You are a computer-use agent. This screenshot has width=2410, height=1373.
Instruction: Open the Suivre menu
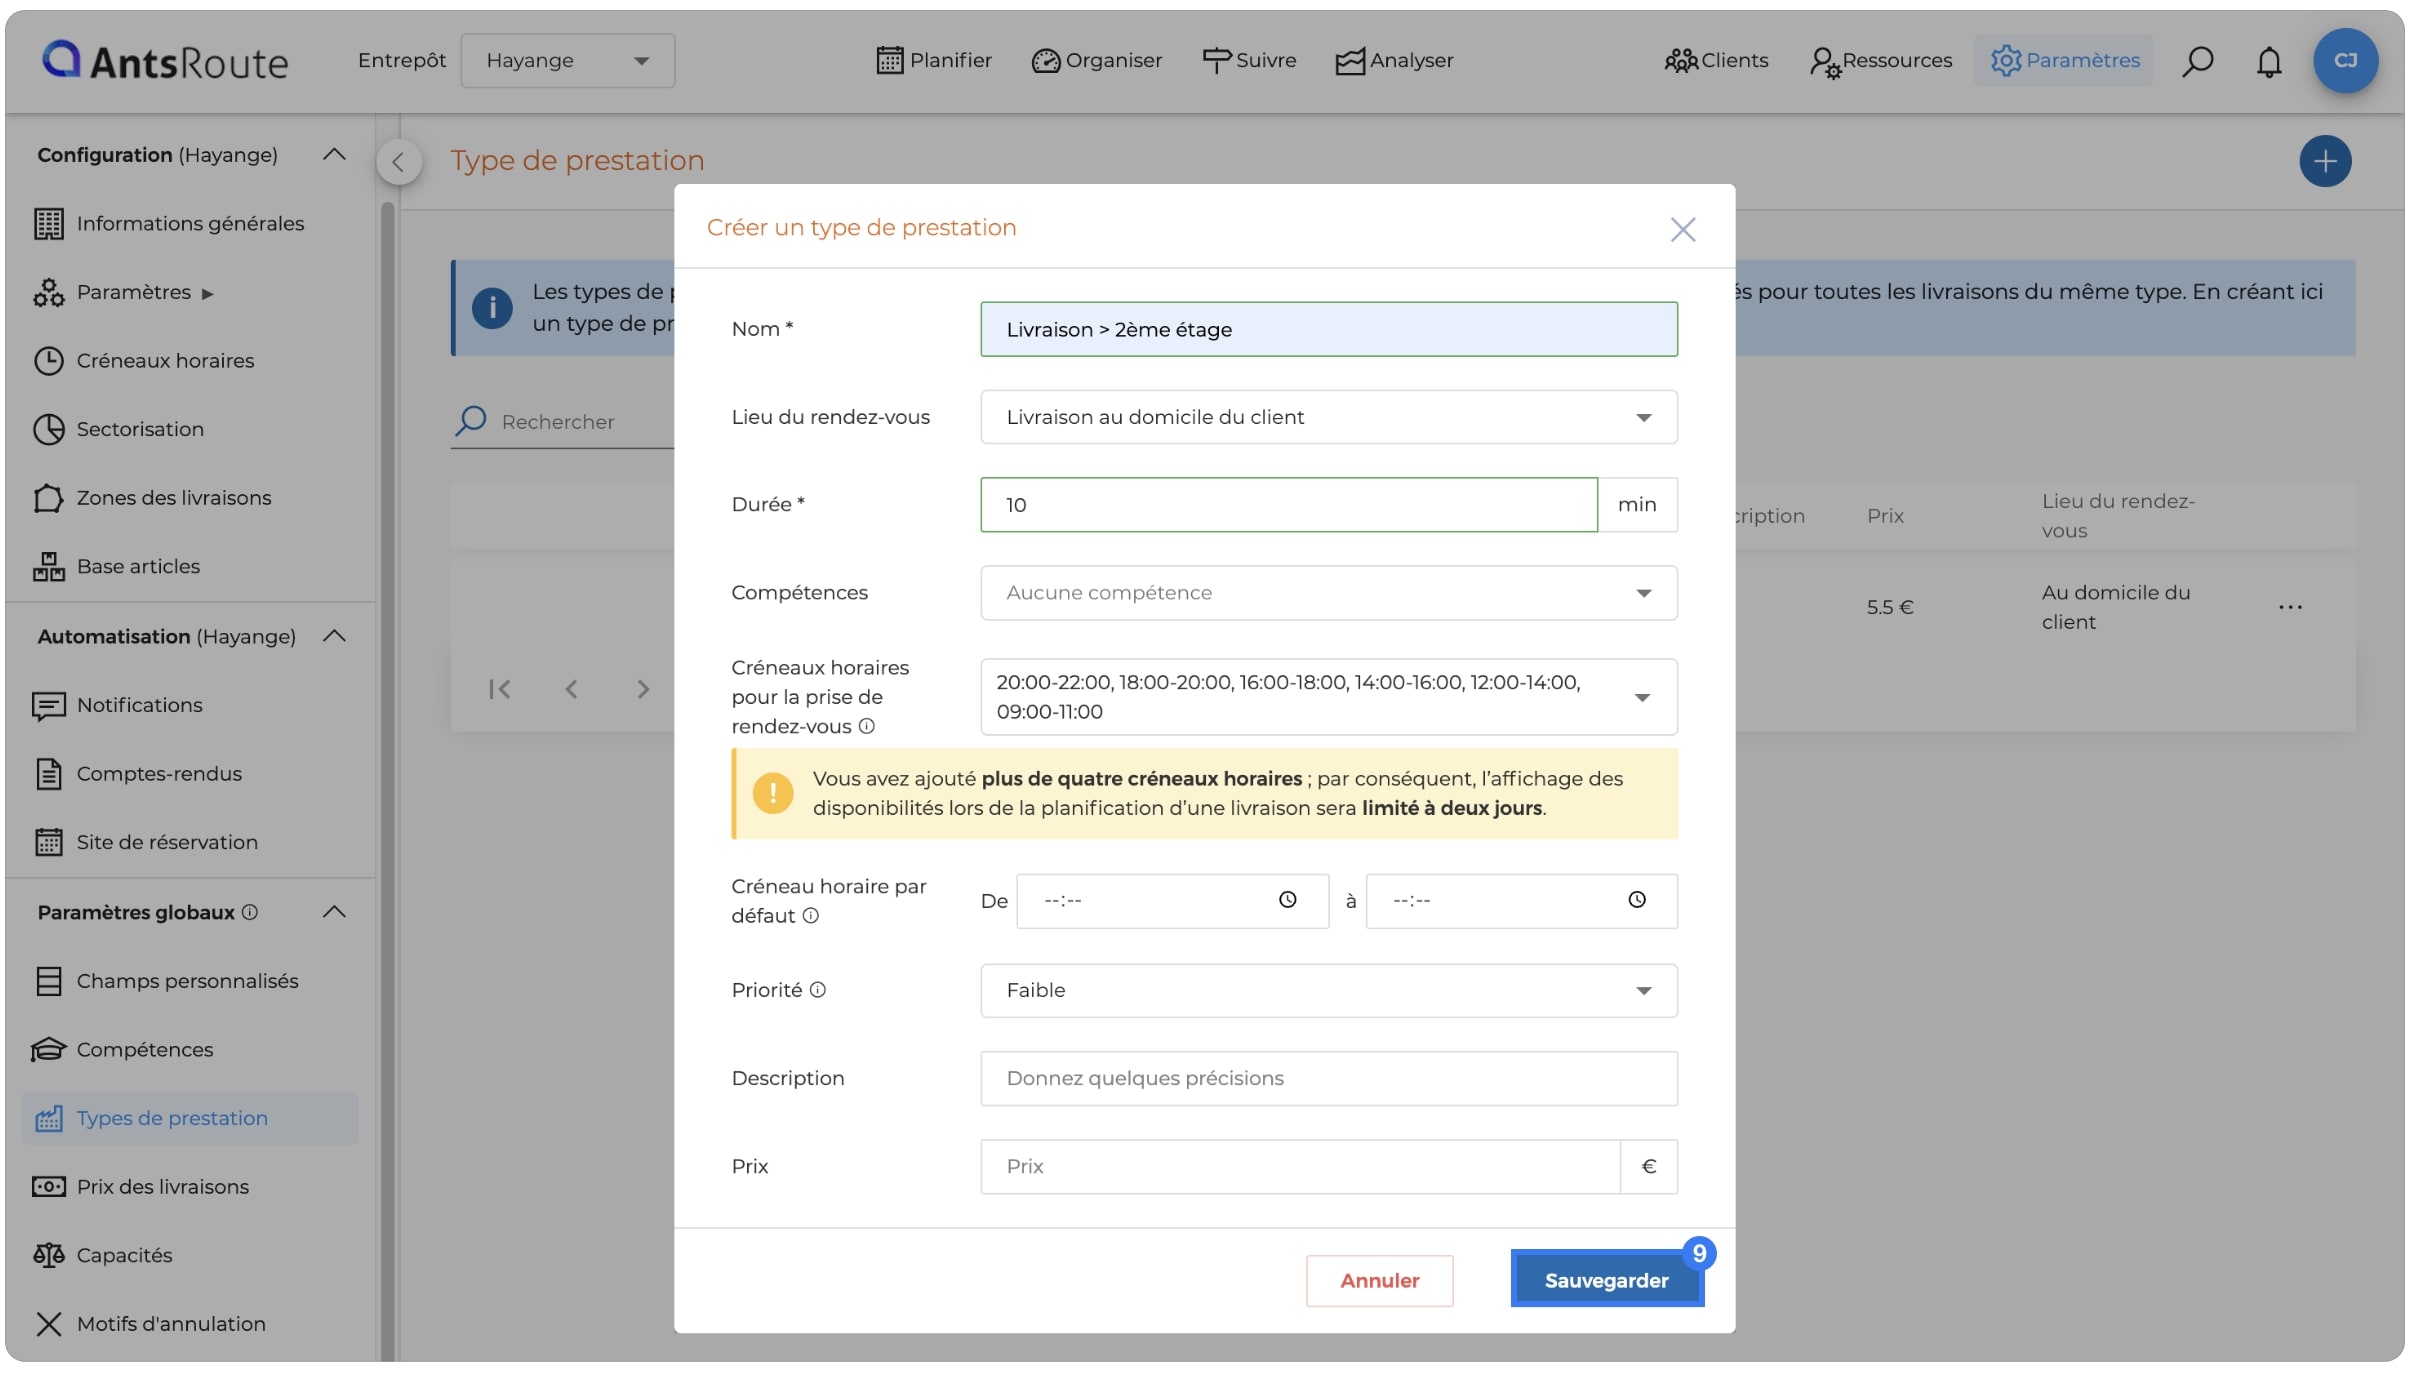pyautogui.click(x=1249, y=61)
